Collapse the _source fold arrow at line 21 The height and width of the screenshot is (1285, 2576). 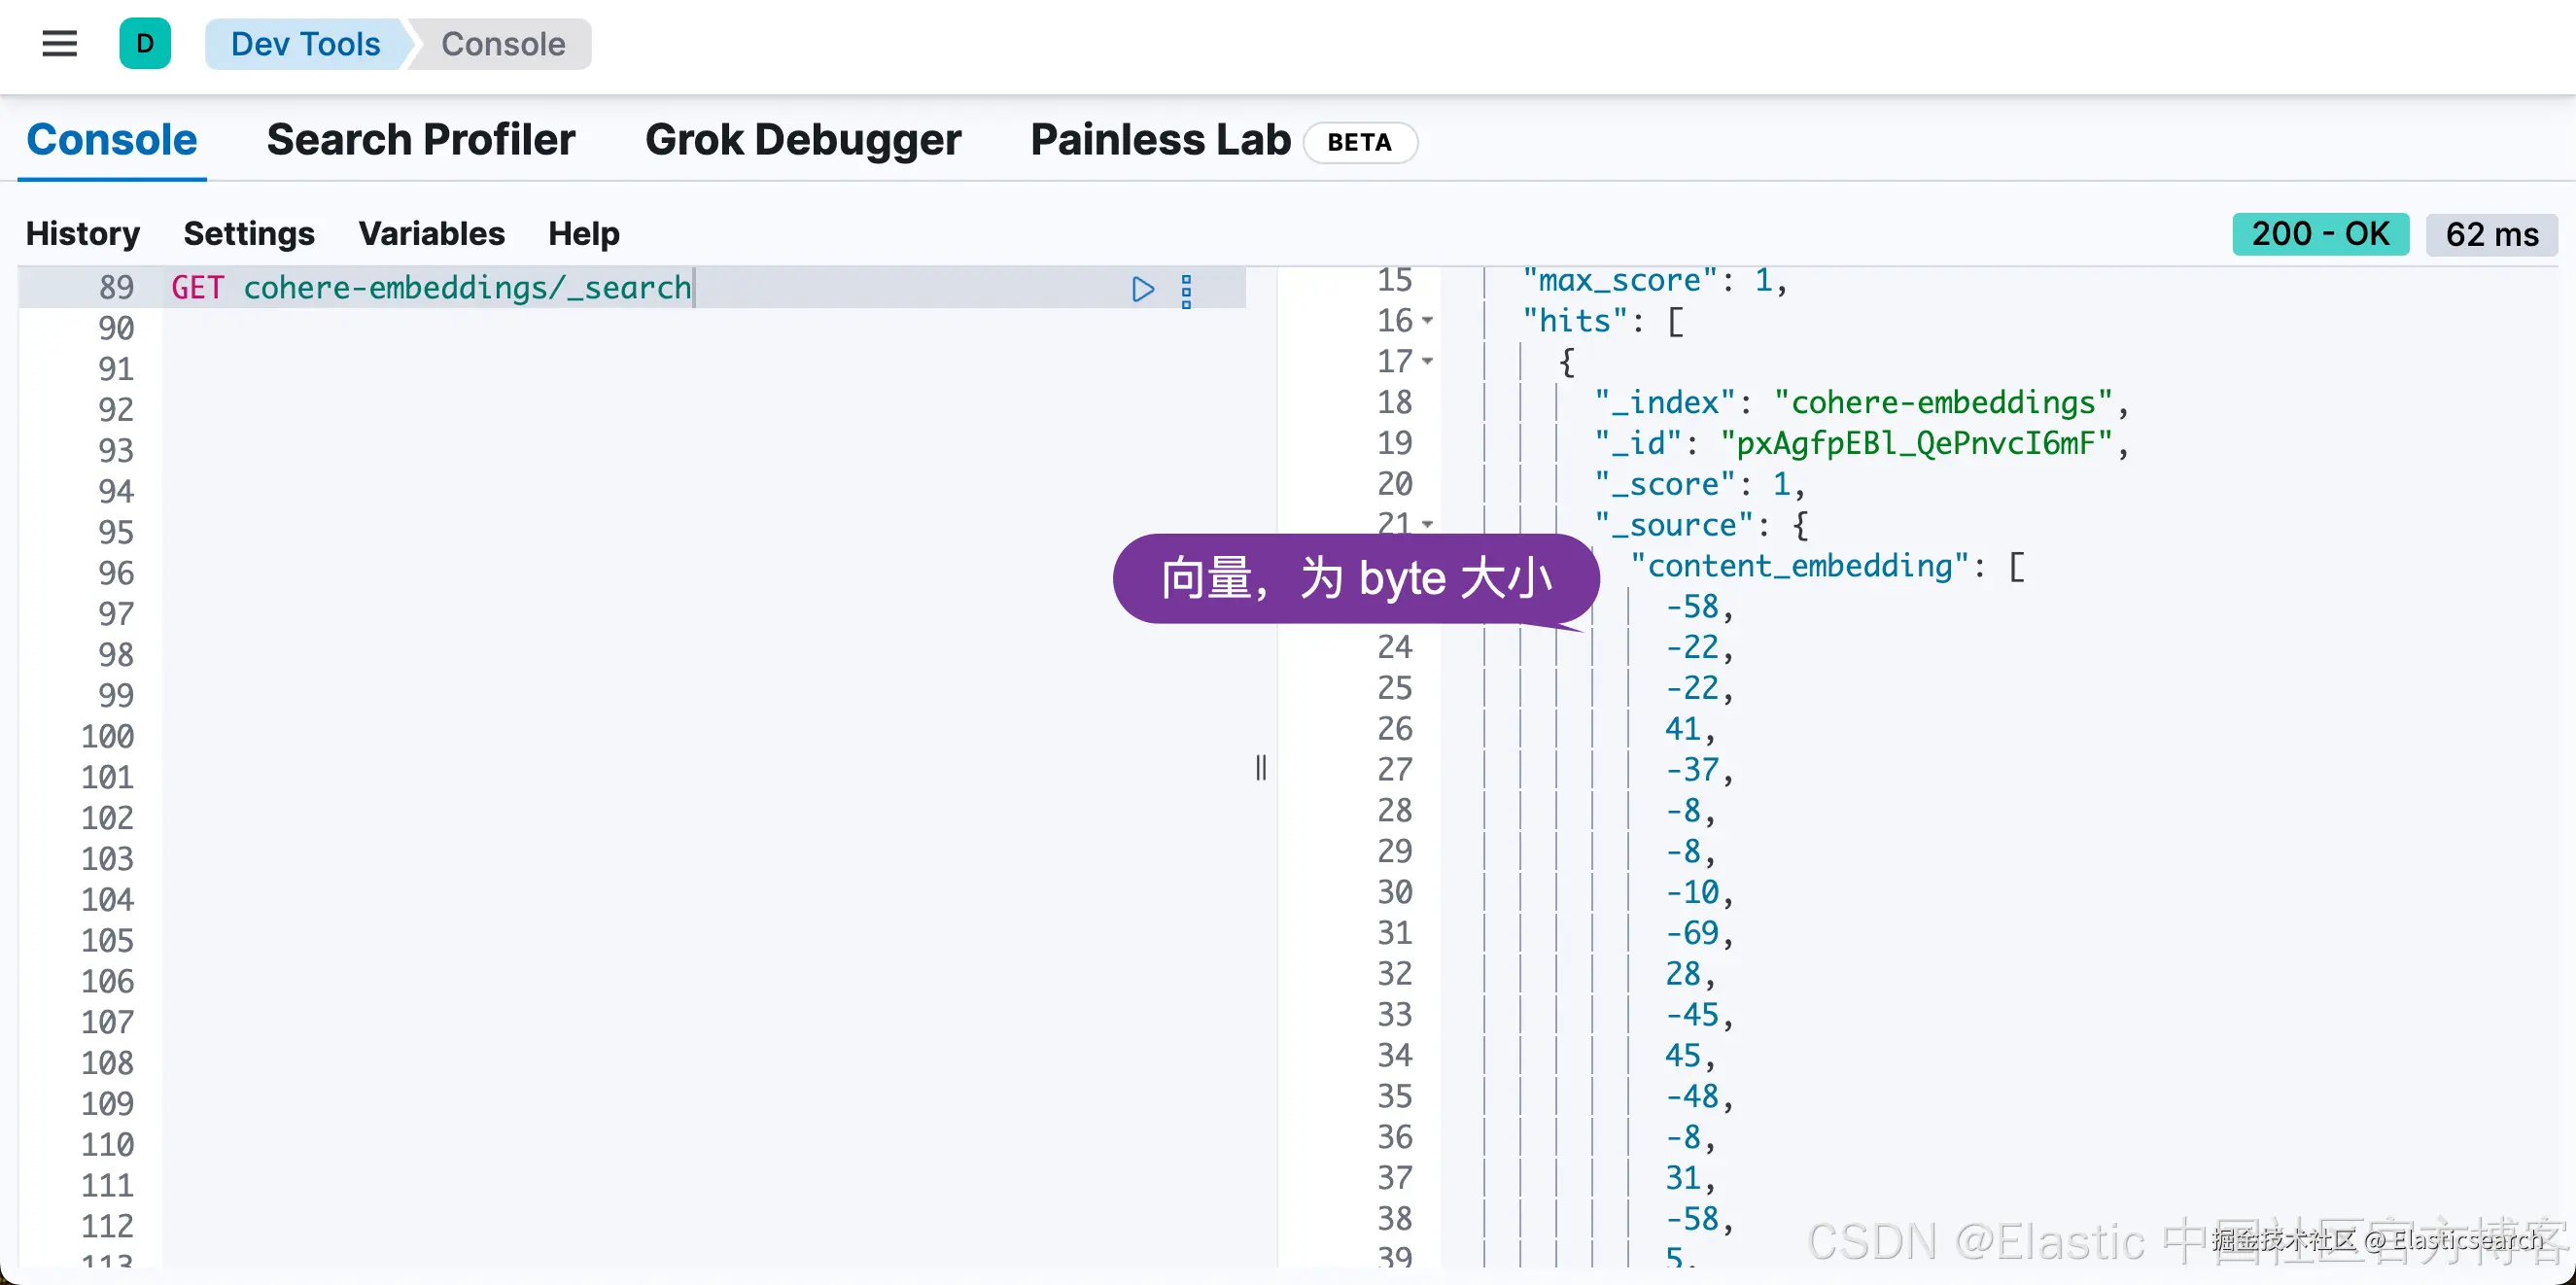point(1428,524)
